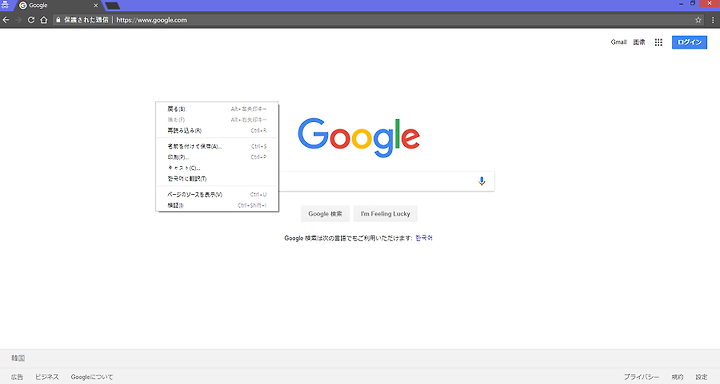Click the Google 検索 button
720x384 pixels.
[x=325, y=214]
